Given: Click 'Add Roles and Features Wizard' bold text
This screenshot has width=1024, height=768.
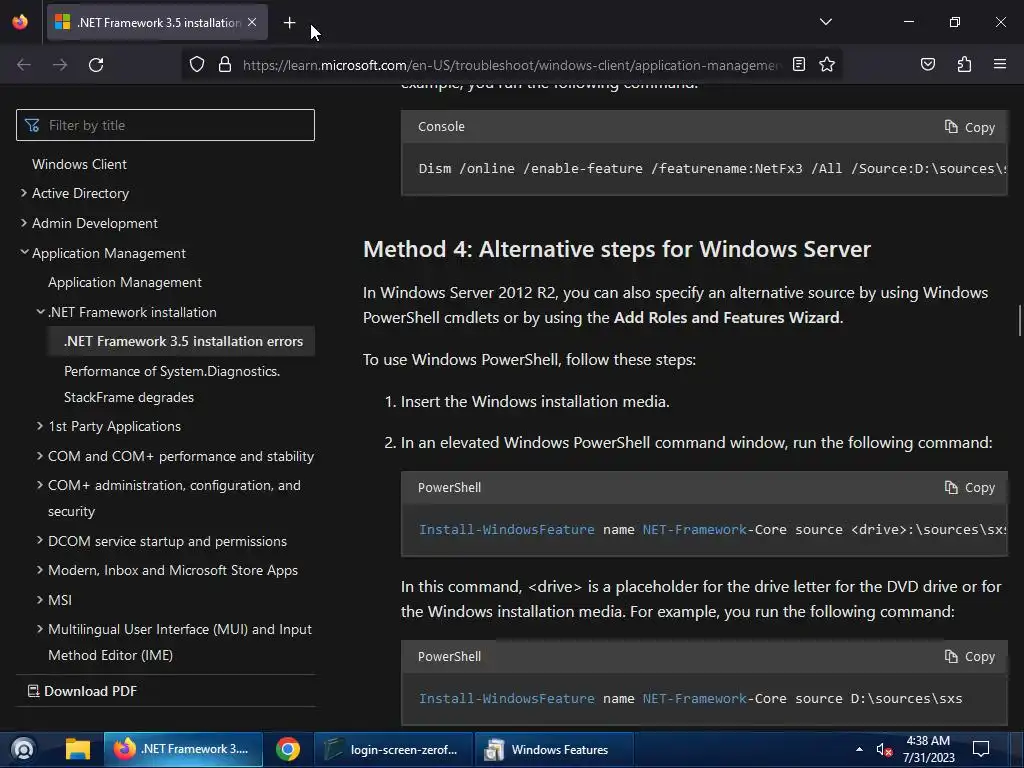Looking at the screenshot, I should (x=726, y=317).
